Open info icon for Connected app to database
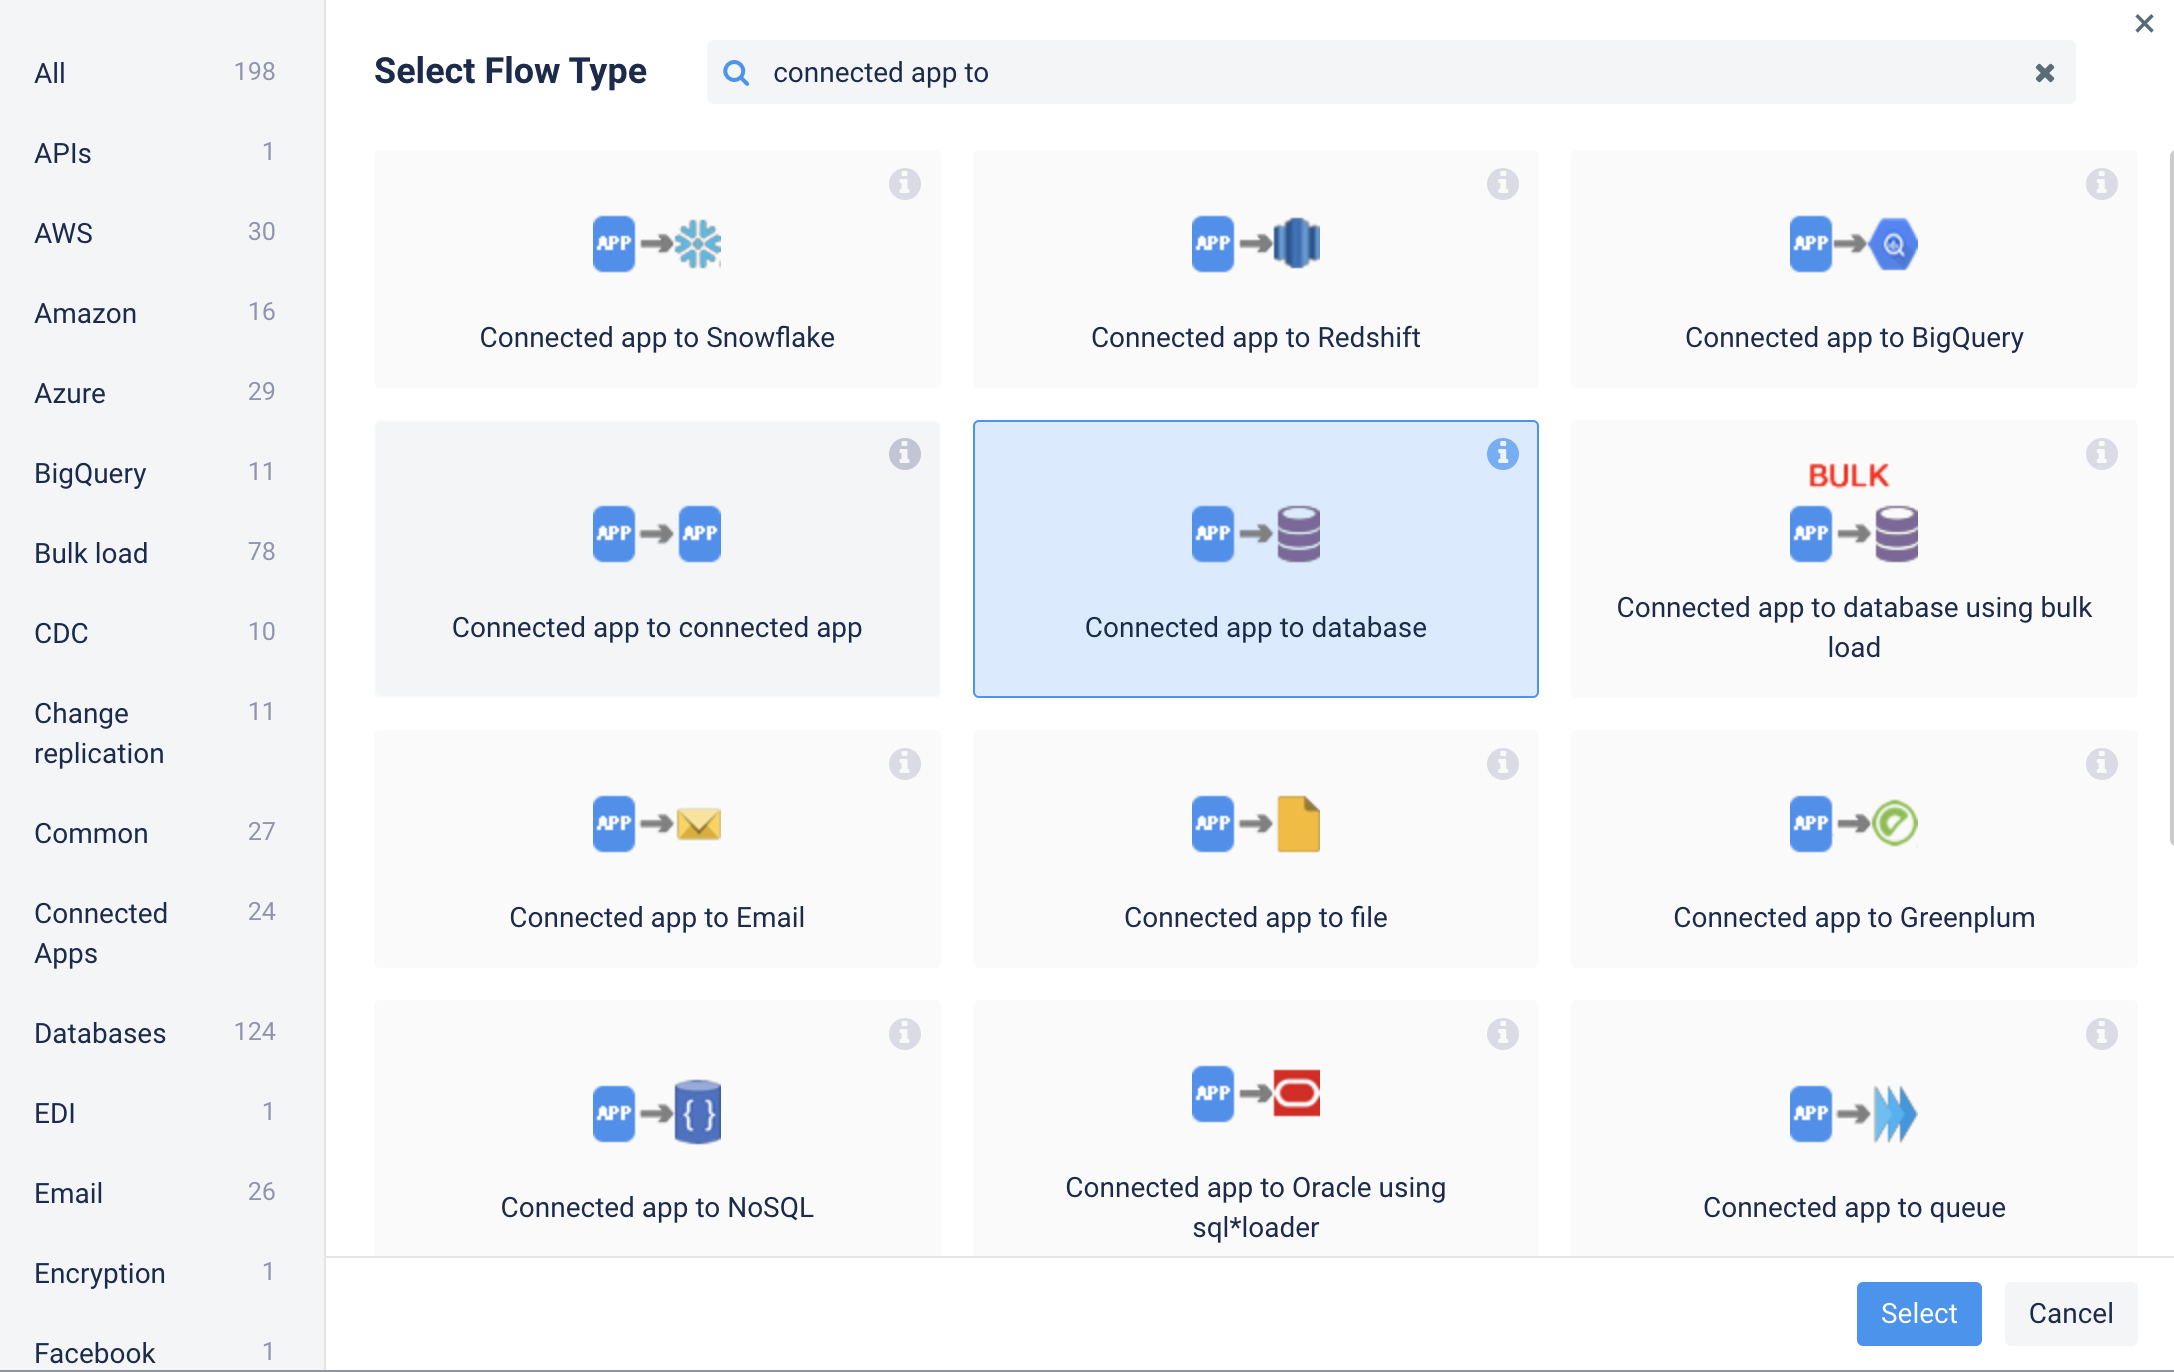This screenshot has width=2174, height=1372. [1502, 454]
